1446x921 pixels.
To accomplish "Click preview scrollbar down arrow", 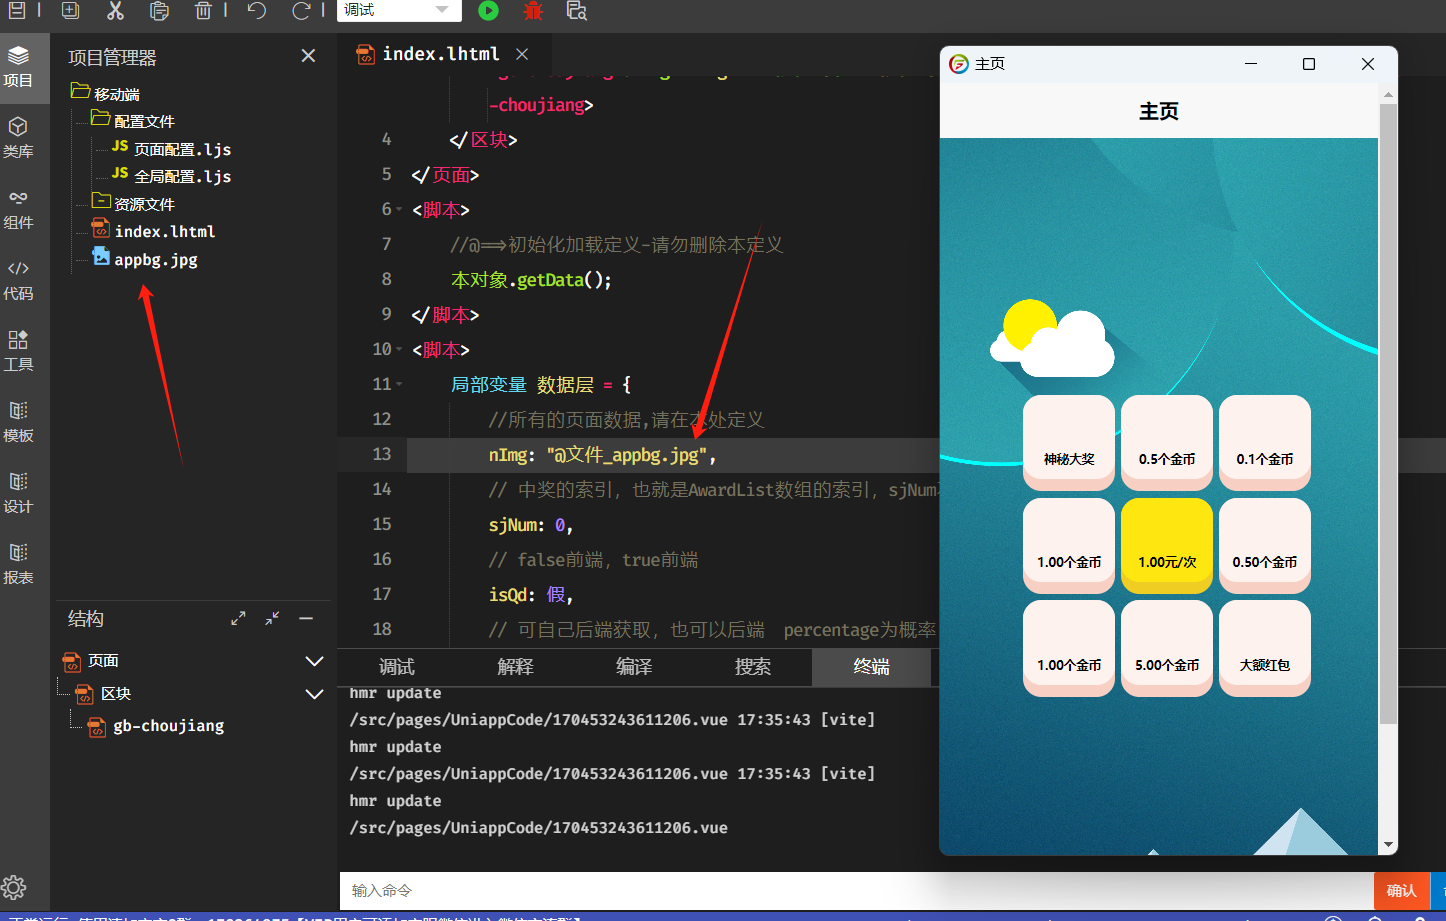I will pyautogui.click(x=1388, y=845).
